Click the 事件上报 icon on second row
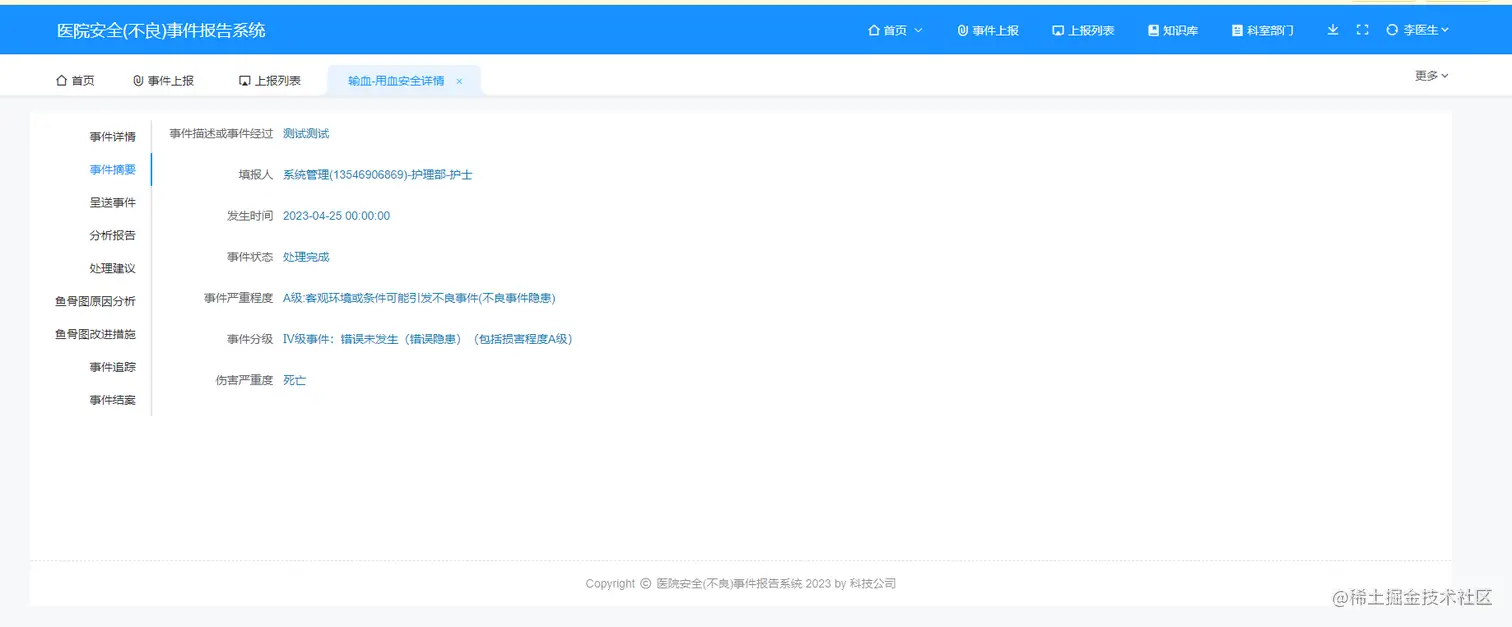This screenshot has width=1512, height=627. 137,80
